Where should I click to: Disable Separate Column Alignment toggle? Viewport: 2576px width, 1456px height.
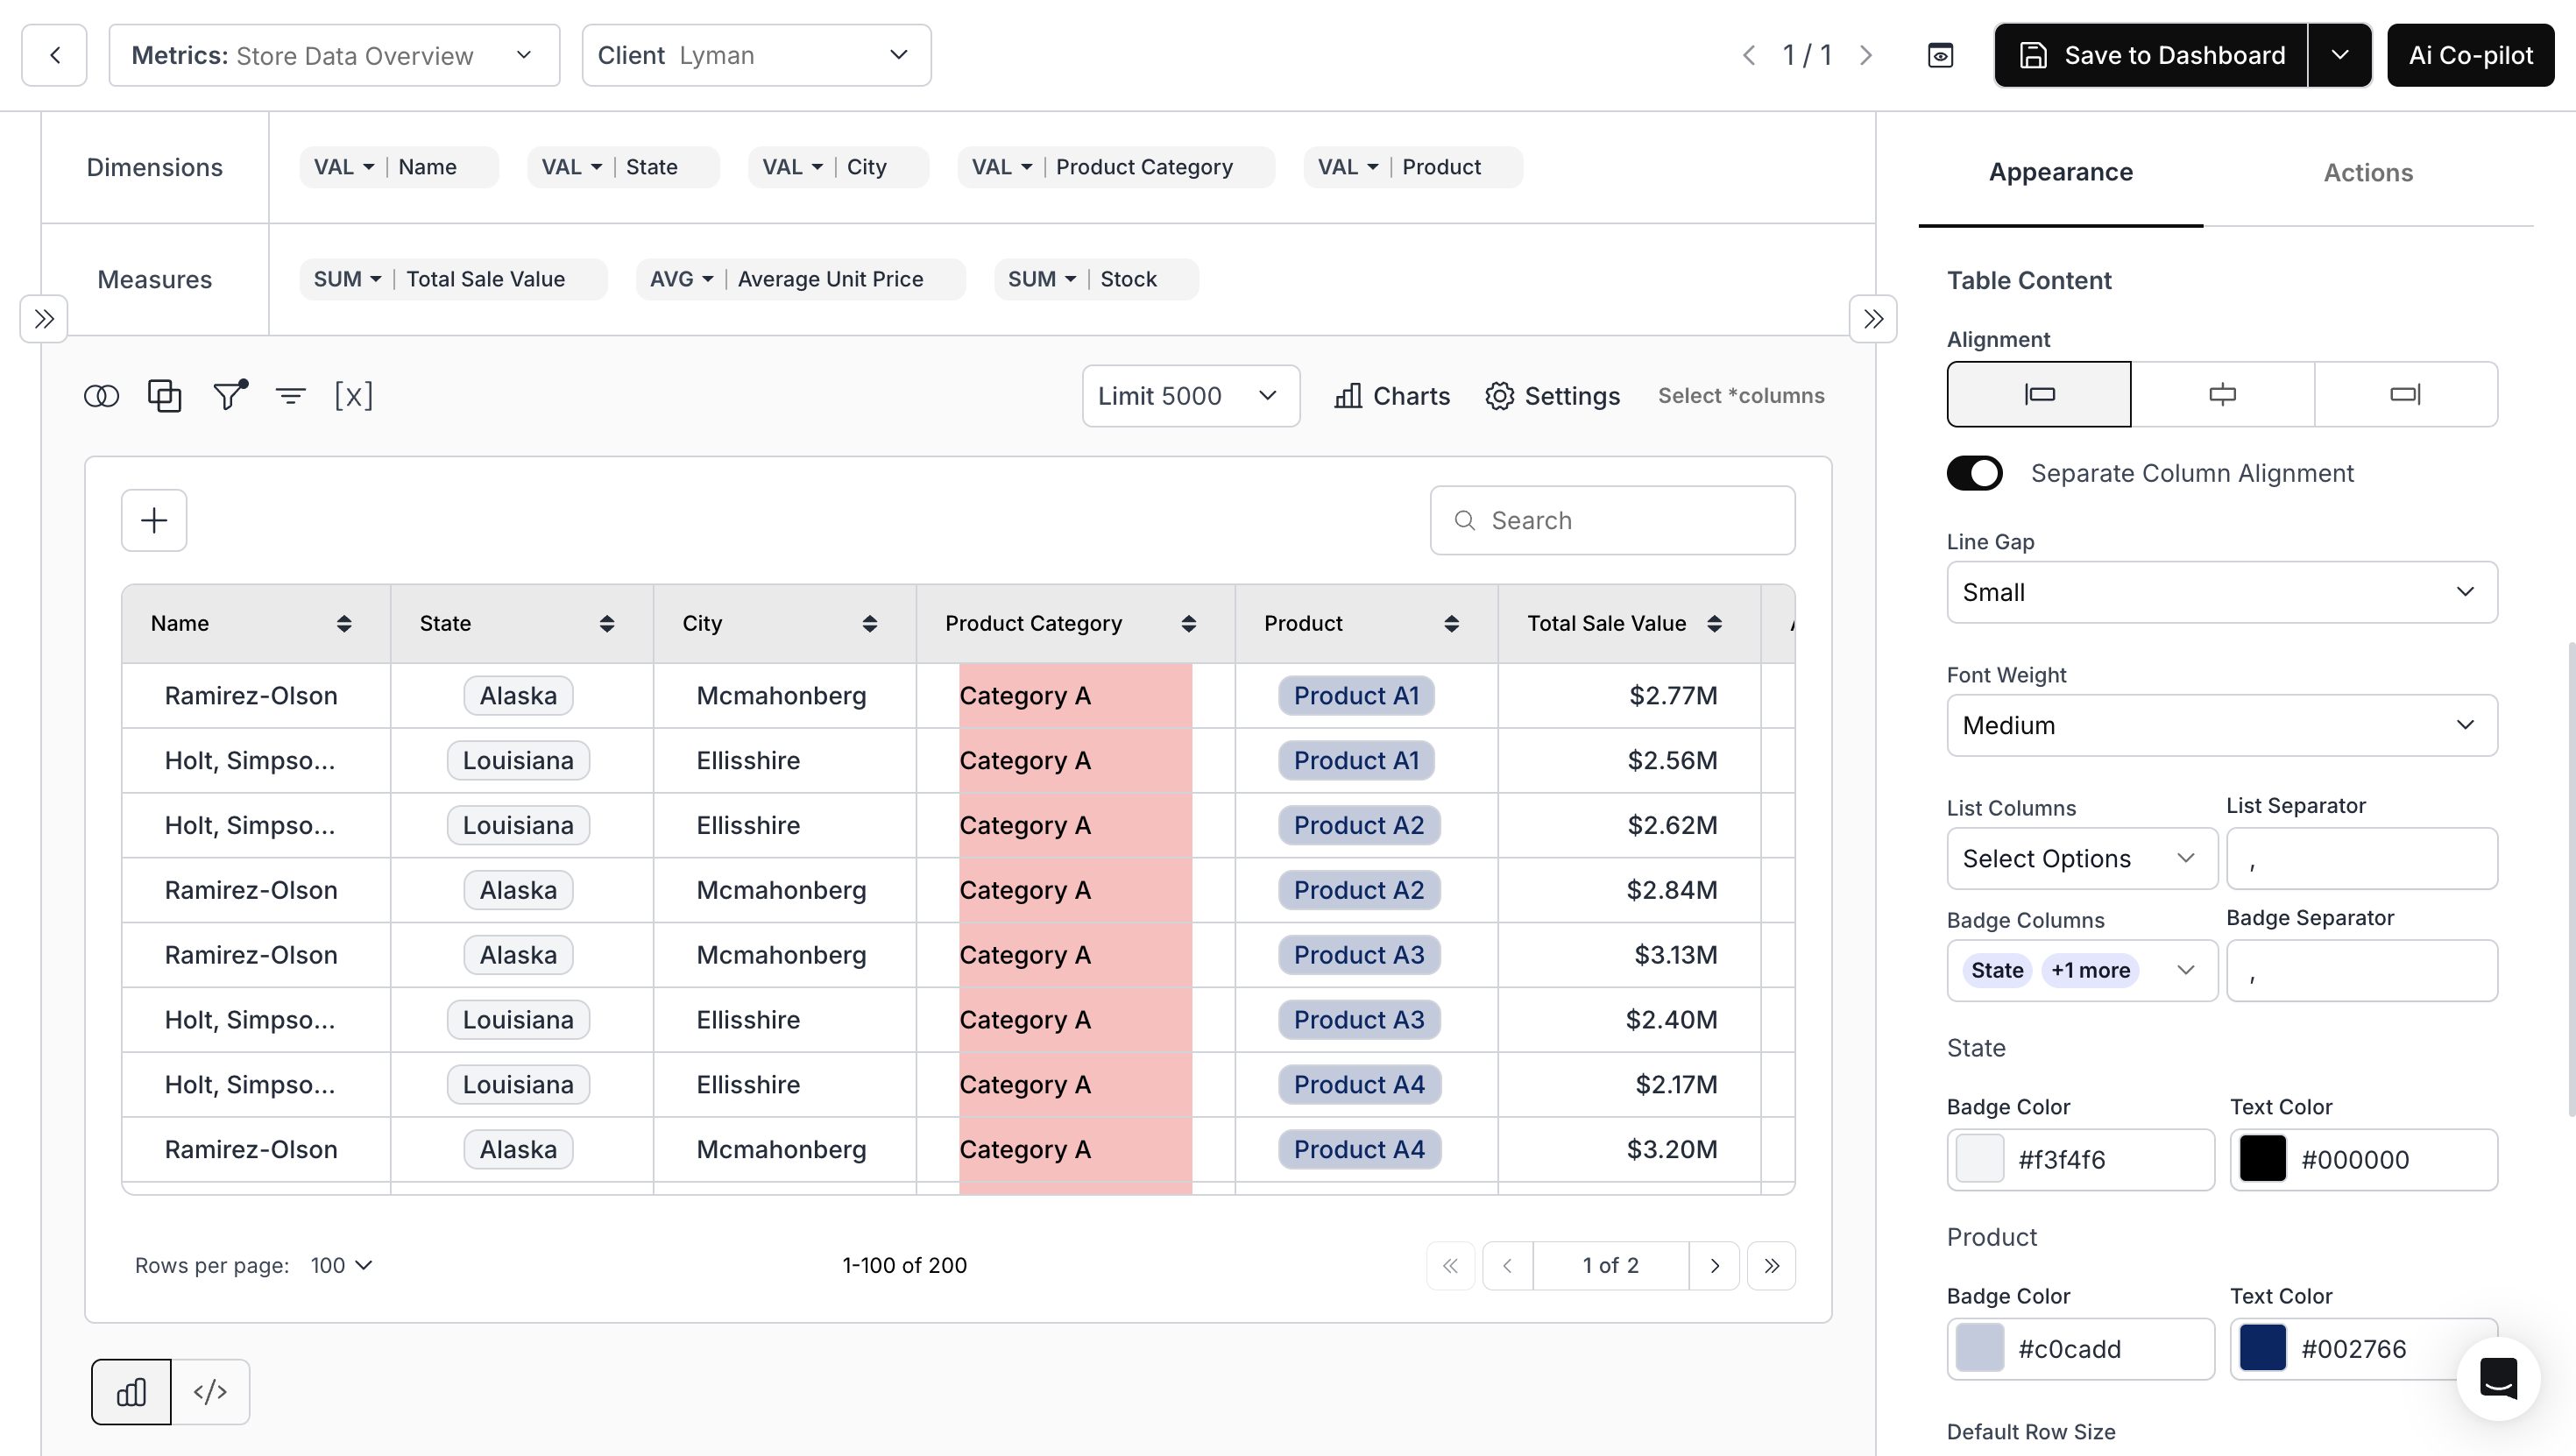(x=1974, y=473)
